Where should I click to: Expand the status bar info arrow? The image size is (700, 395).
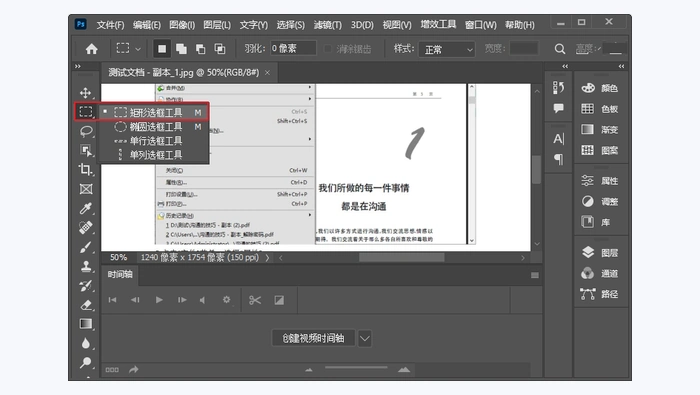(267, 258)
